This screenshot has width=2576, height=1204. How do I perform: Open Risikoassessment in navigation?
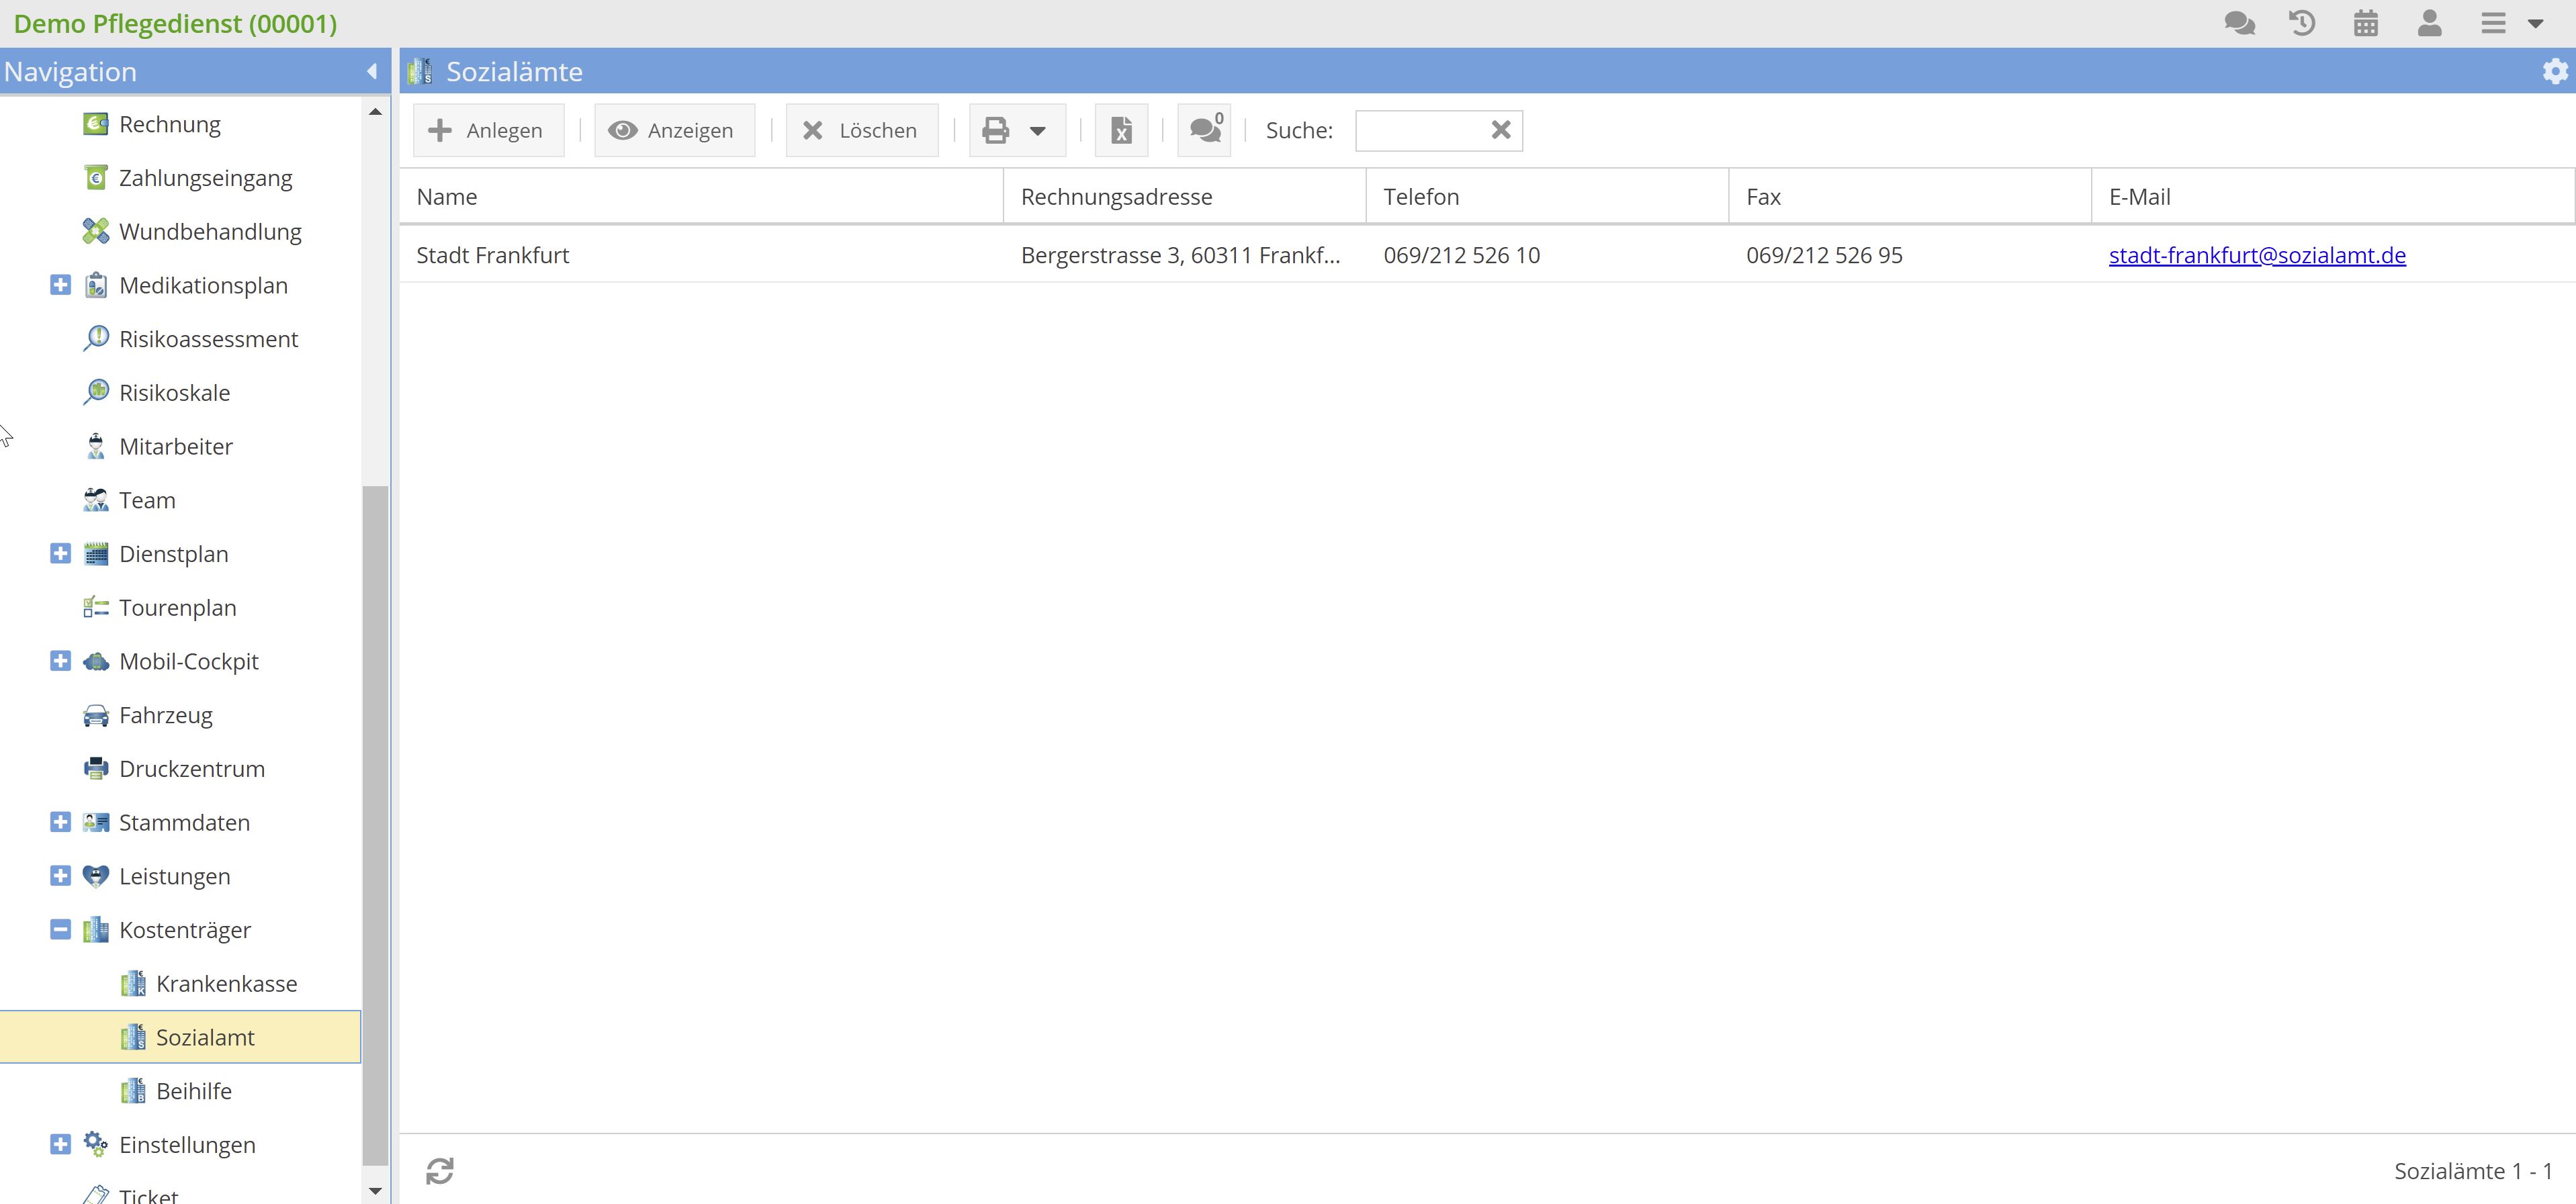point(208,339)
